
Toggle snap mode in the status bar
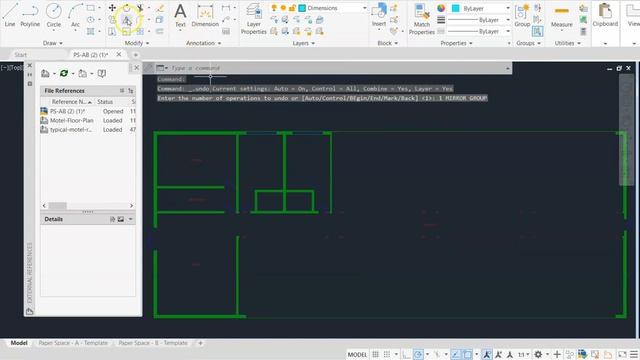click(x=387, y=354)
